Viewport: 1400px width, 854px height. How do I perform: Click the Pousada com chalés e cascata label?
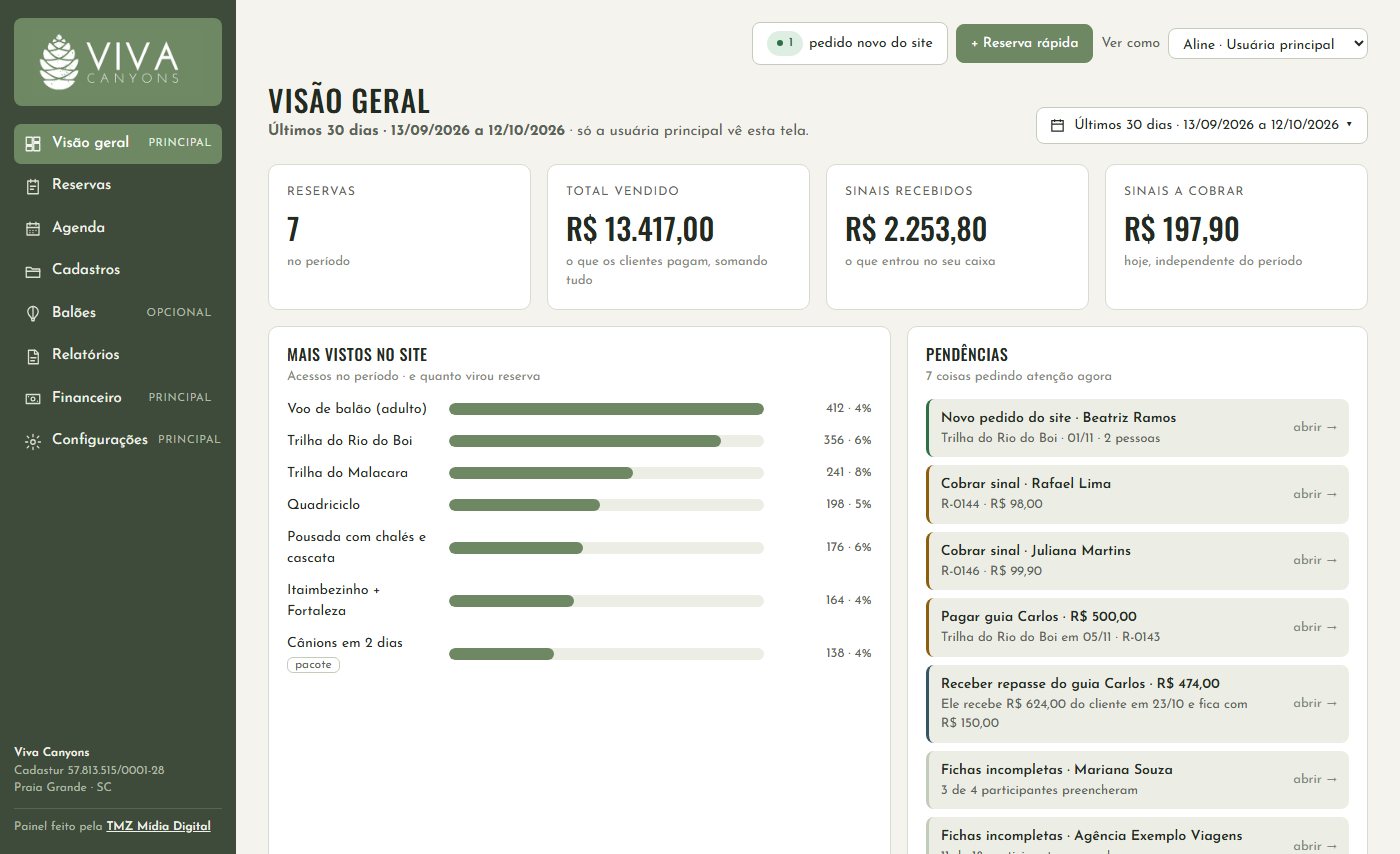click(357, 547)
